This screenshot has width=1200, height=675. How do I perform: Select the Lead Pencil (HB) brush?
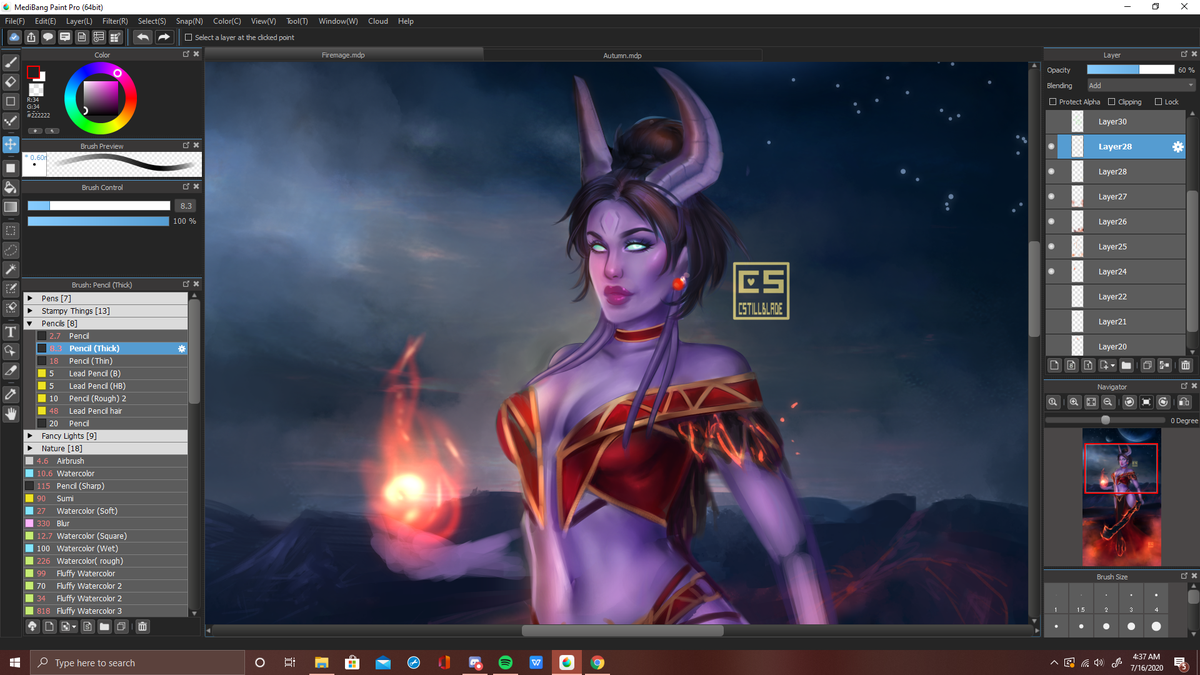tap(111, 386)
